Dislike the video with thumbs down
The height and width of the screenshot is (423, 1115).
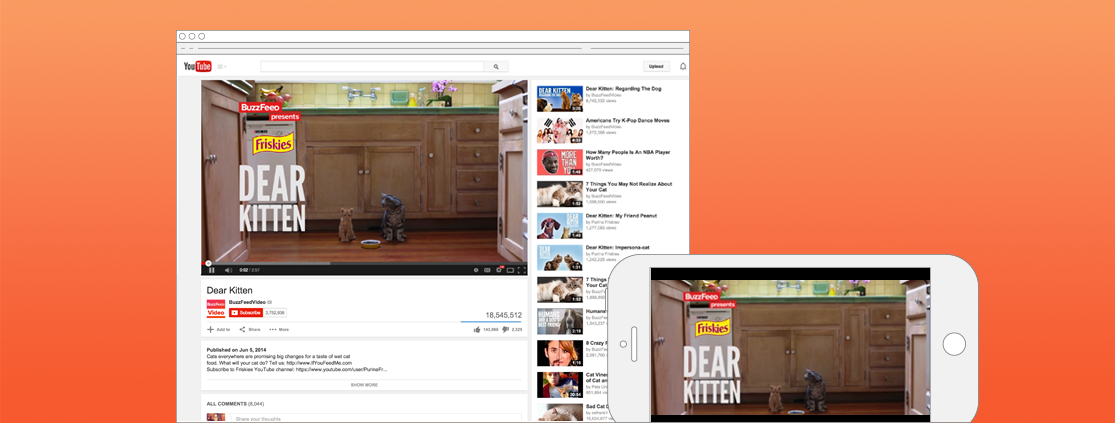[506, 329]
